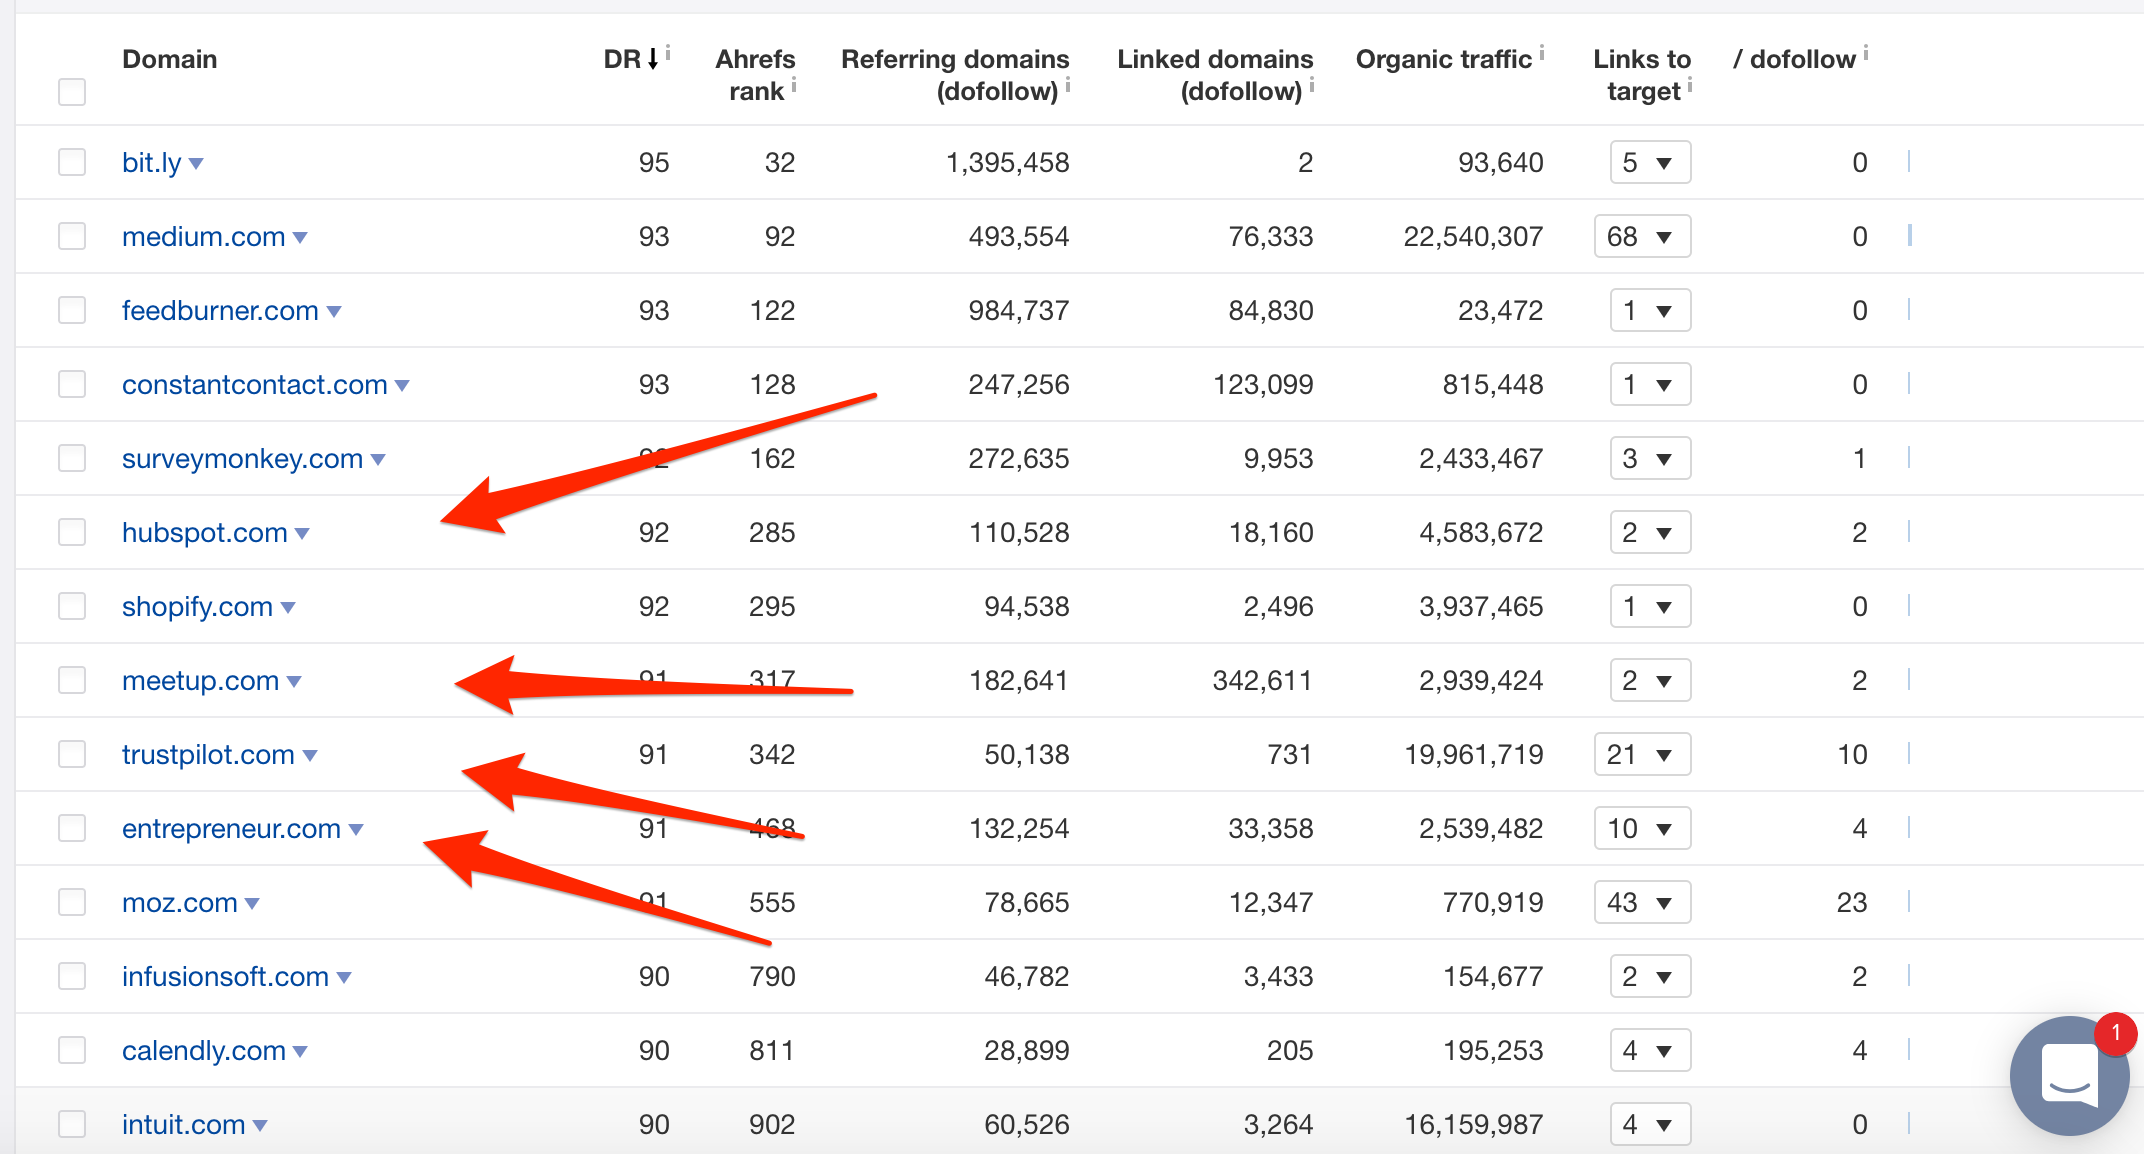Check the feedburner.com row checkbox
Viewport: 2144px width, 1154px height.
coord(72,310)
